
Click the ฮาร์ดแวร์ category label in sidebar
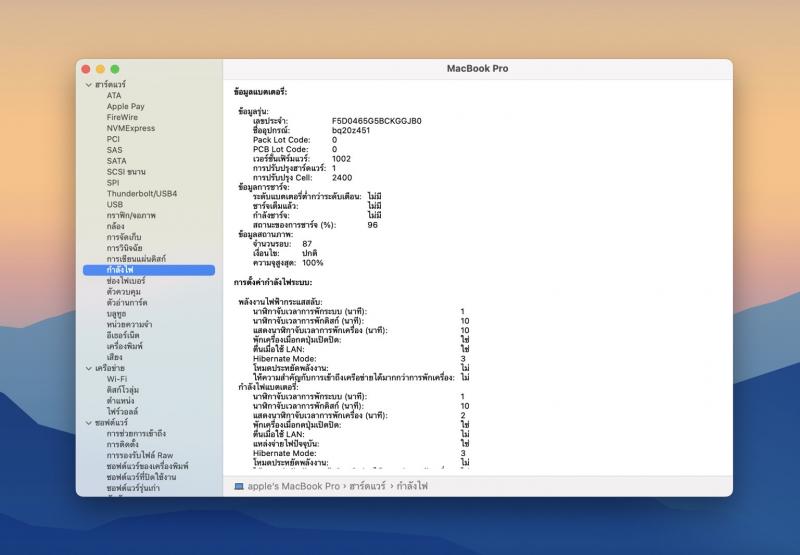110,85
